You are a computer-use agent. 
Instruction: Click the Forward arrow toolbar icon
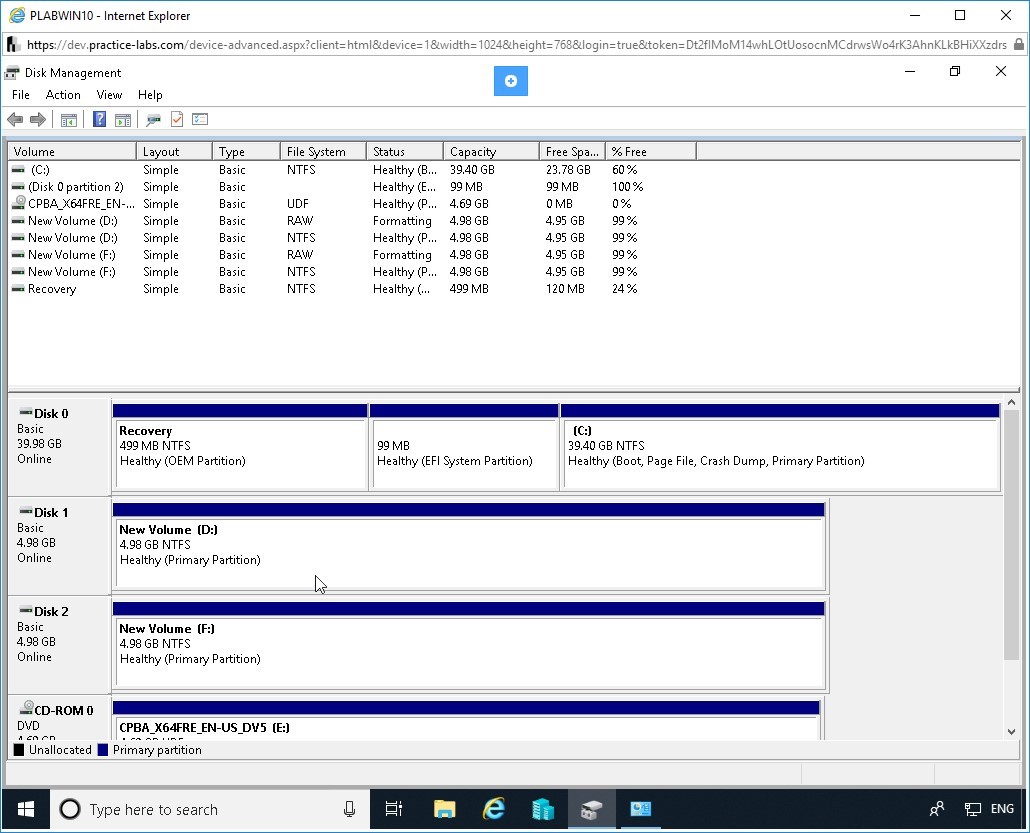(38, 120)
